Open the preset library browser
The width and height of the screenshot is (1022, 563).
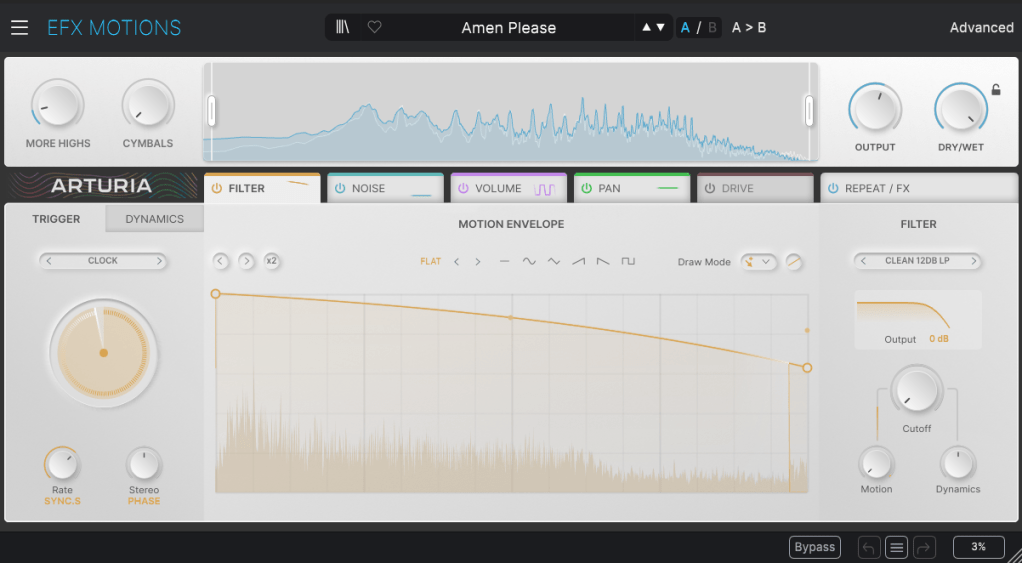tap(343, 28)
